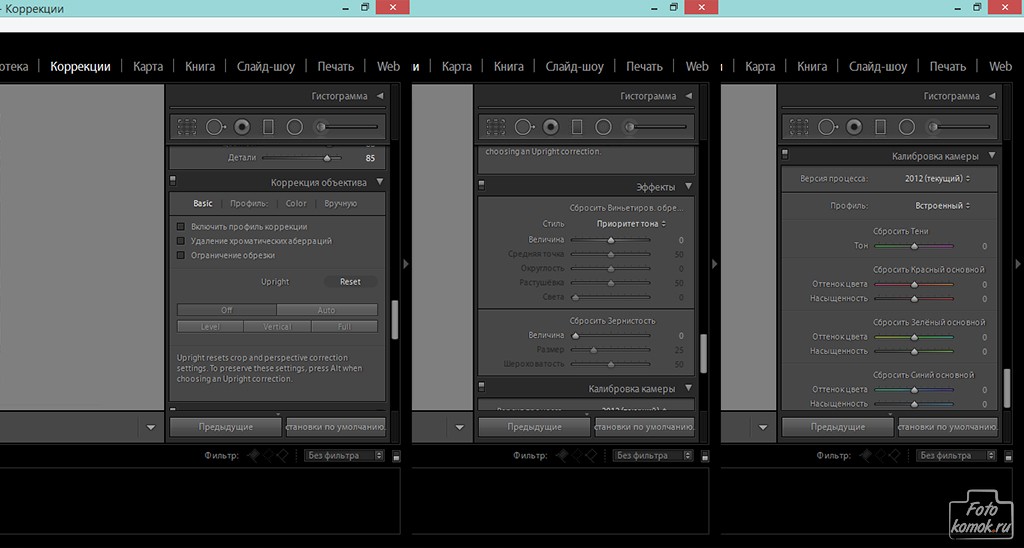Open the Color tab in Коррекция объектива
The width and height of the screenshot is (1024, 548).
tap(296, 203)
